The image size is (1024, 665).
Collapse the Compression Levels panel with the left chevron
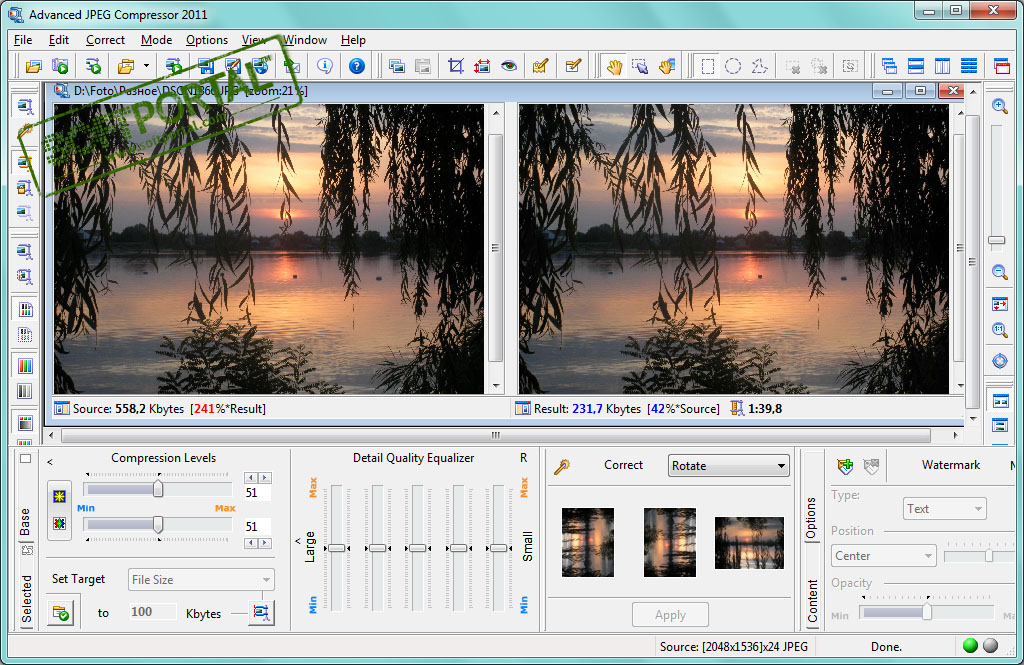[x=50, y=462]
